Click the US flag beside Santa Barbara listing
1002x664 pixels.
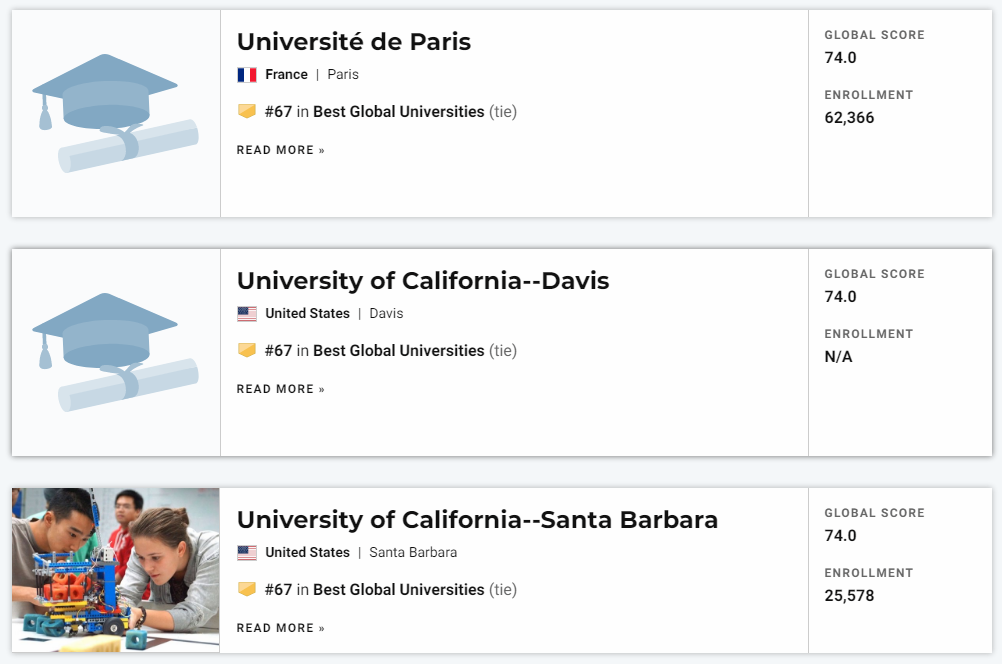[247, 553]
